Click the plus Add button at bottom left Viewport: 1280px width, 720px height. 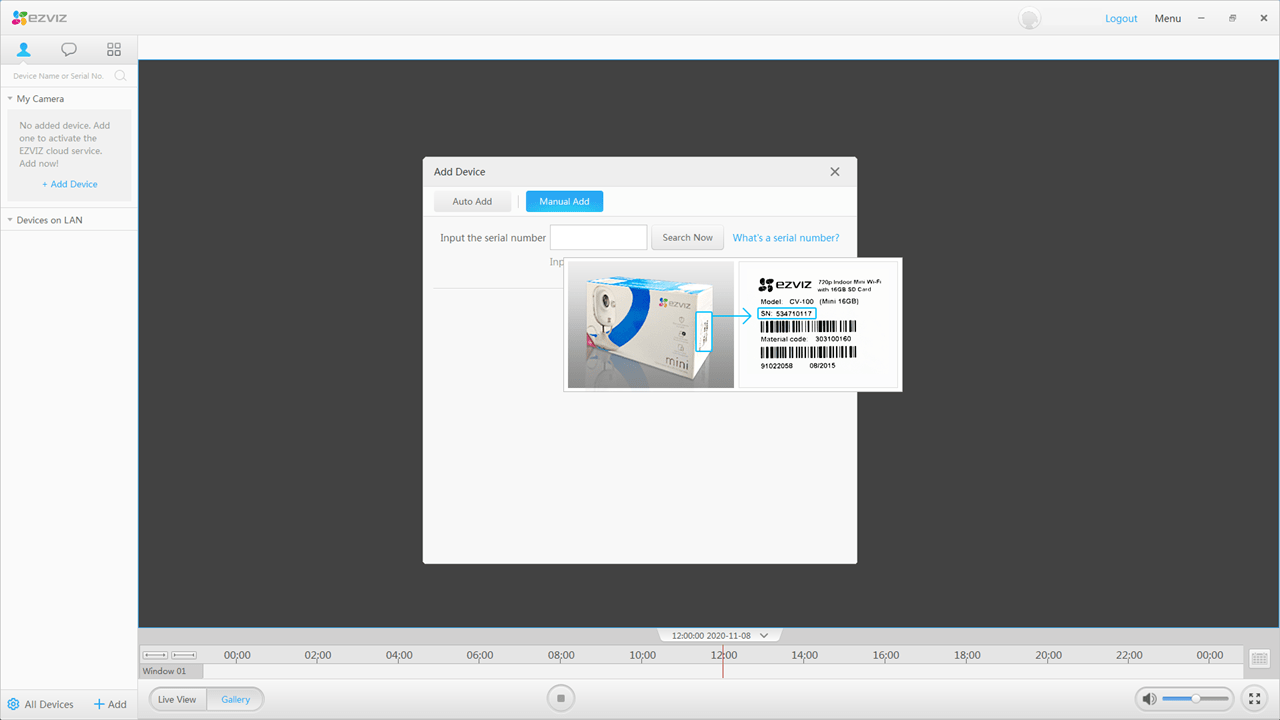110,704
